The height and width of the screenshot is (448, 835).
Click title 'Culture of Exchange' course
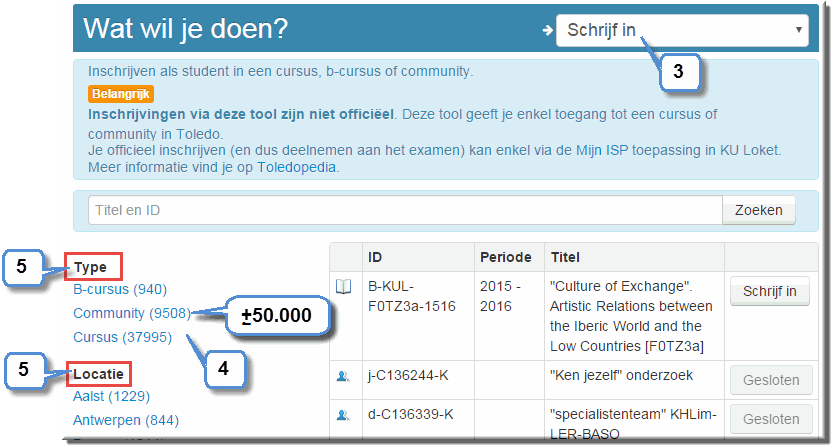click(x=631, y=316)
